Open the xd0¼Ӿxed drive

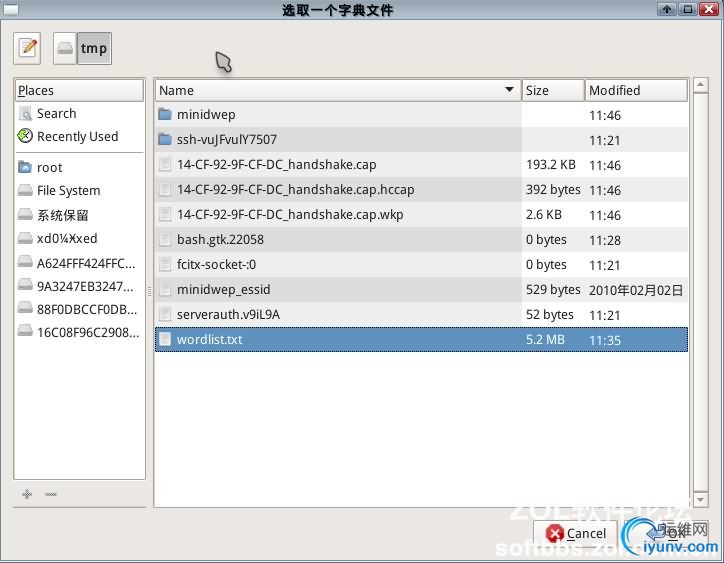point(79,238)
